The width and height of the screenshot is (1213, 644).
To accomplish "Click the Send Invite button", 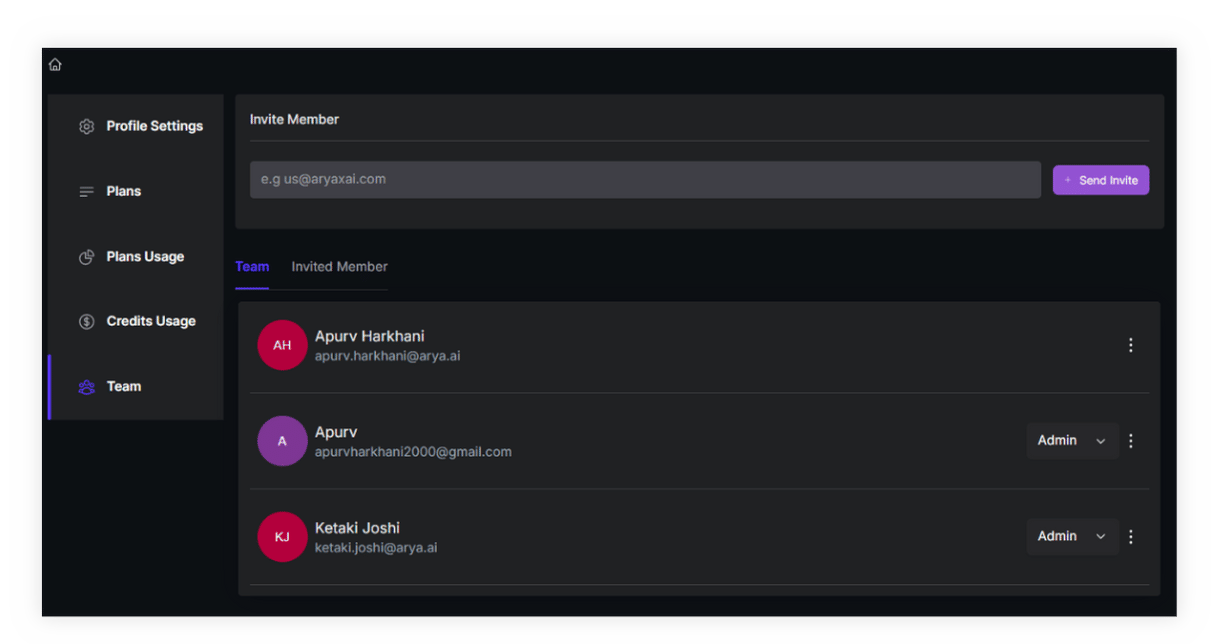I will coord(1101,180).
